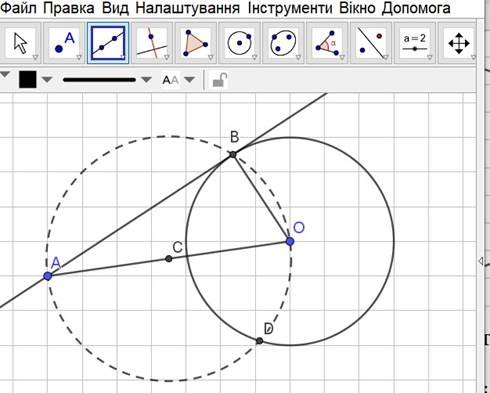The height and width of the screenshot is (393, 490).
Task: Select the Ellipse conic tool
Action: click(283, 43)
